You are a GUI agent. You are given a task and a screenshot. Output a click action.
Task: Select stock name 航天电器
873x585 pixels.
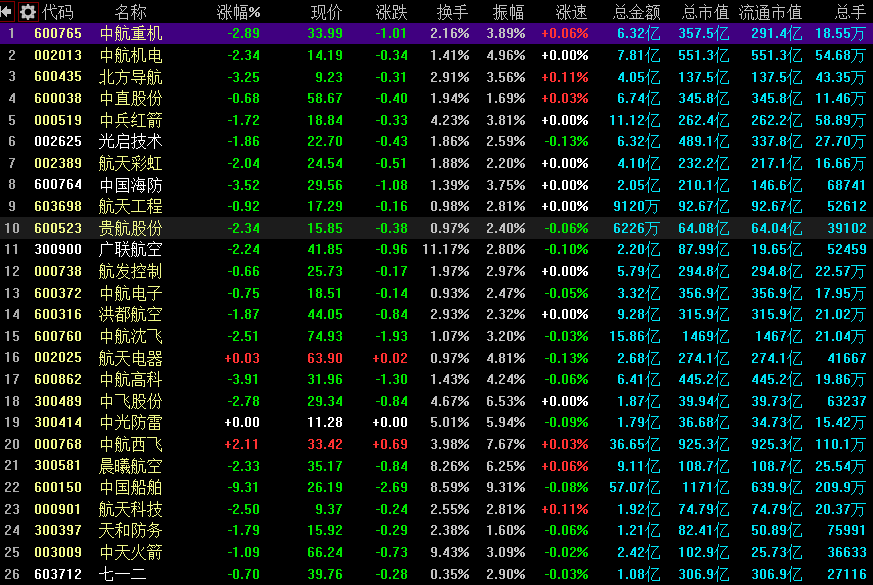[131, 358]
